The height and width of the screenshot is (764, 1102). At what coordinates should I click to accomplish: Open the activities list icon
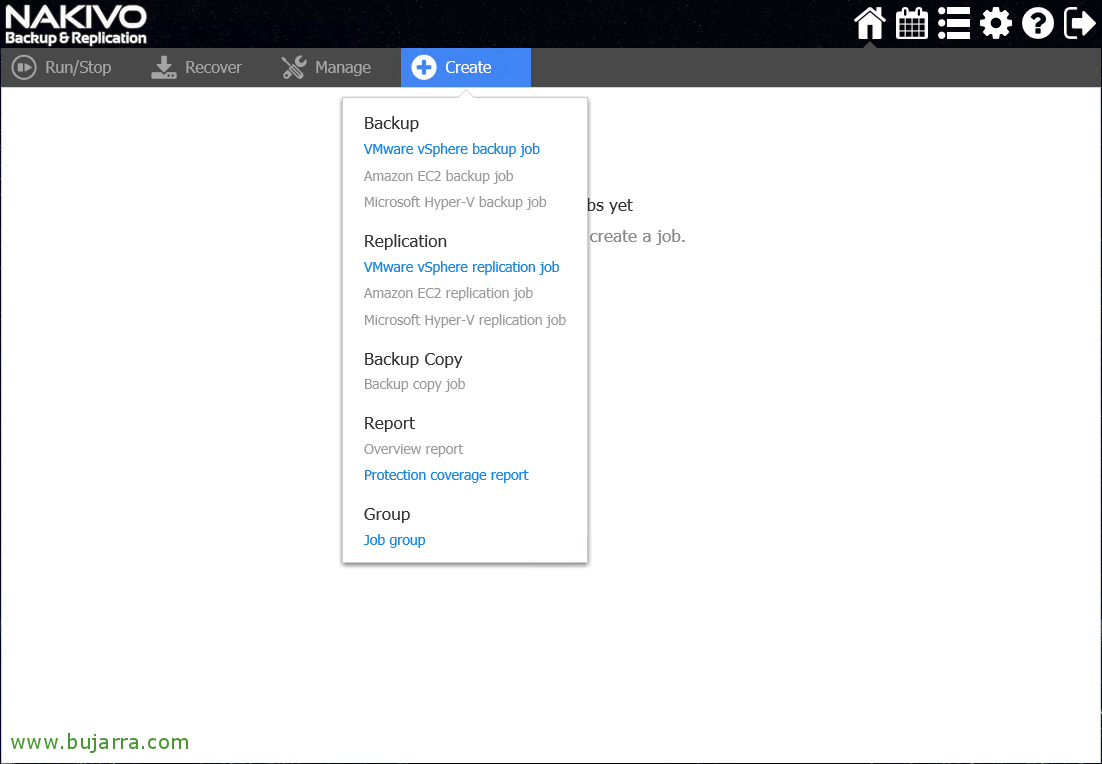954,23
